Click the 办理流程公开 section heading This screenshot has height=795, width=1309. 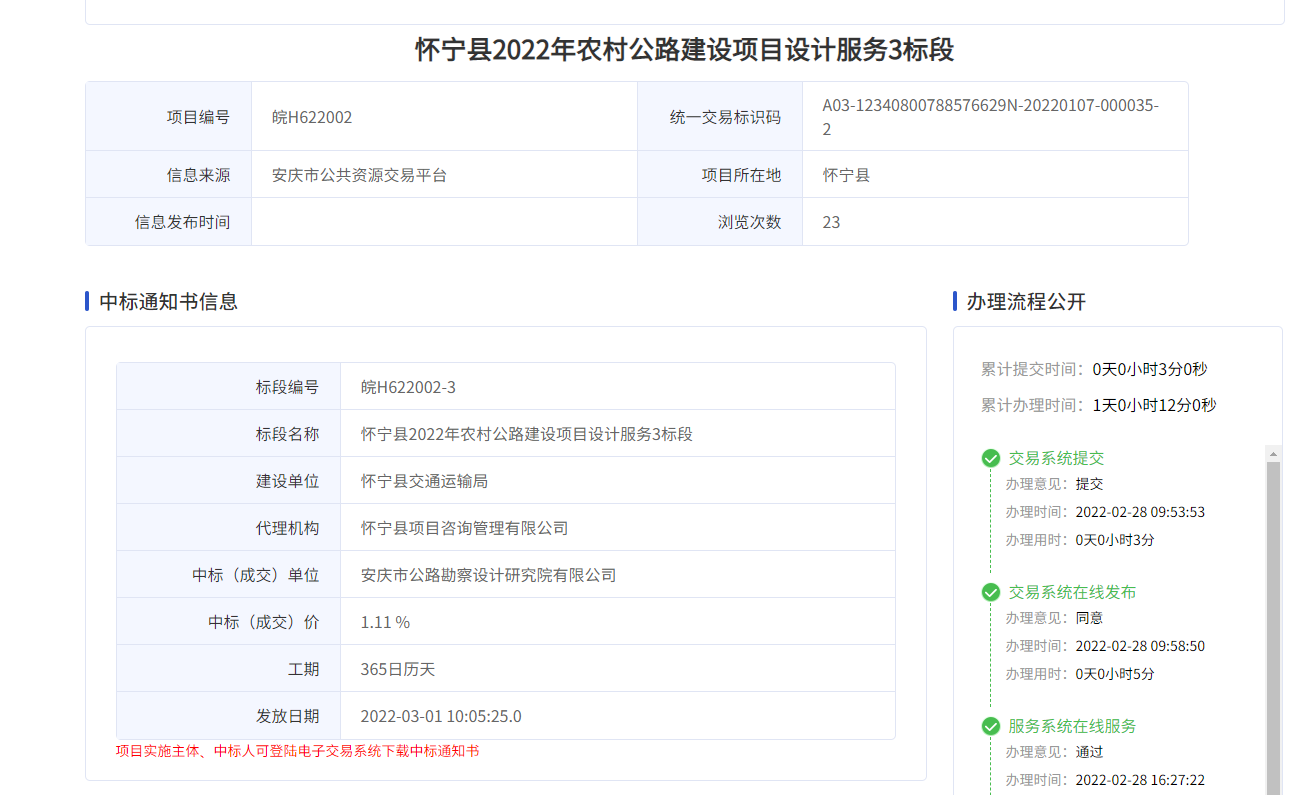point(1025,301)
